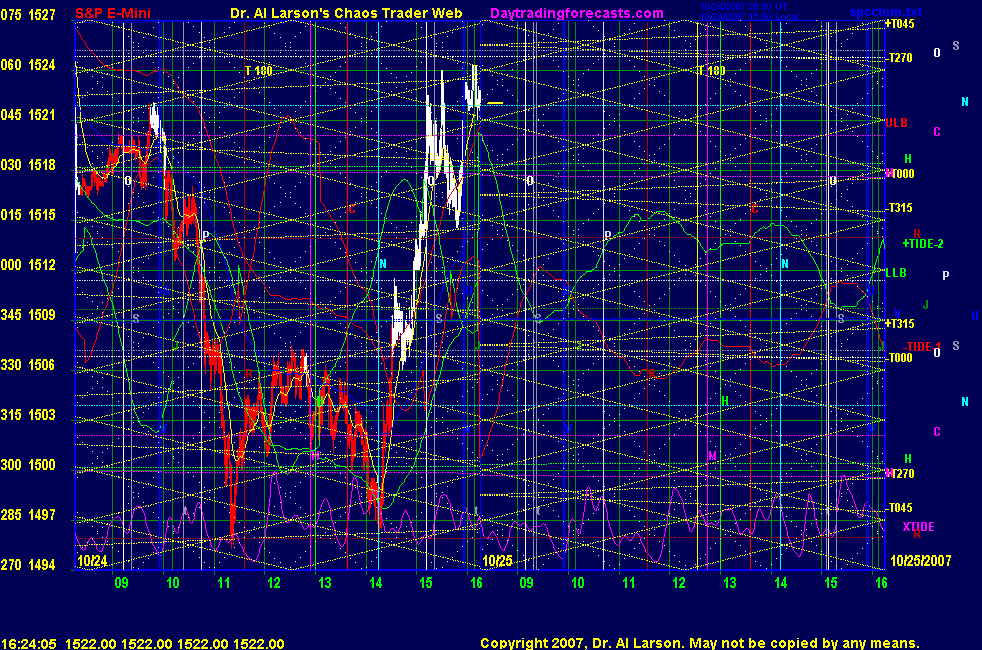Select the -T270 level marker at top right
Screen dimensions: 982x650
(900, 59)
